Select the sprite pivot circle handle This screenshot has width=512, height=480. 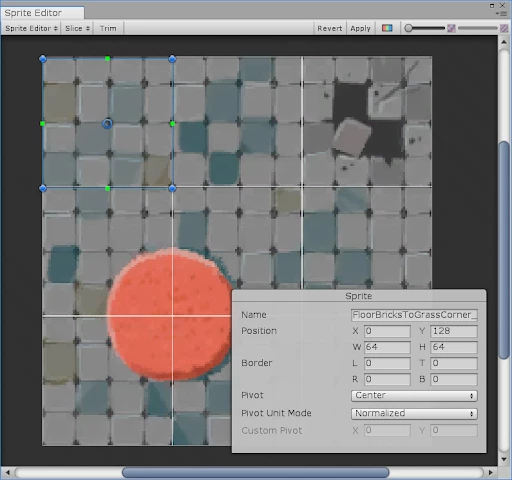tap(107, 124)
